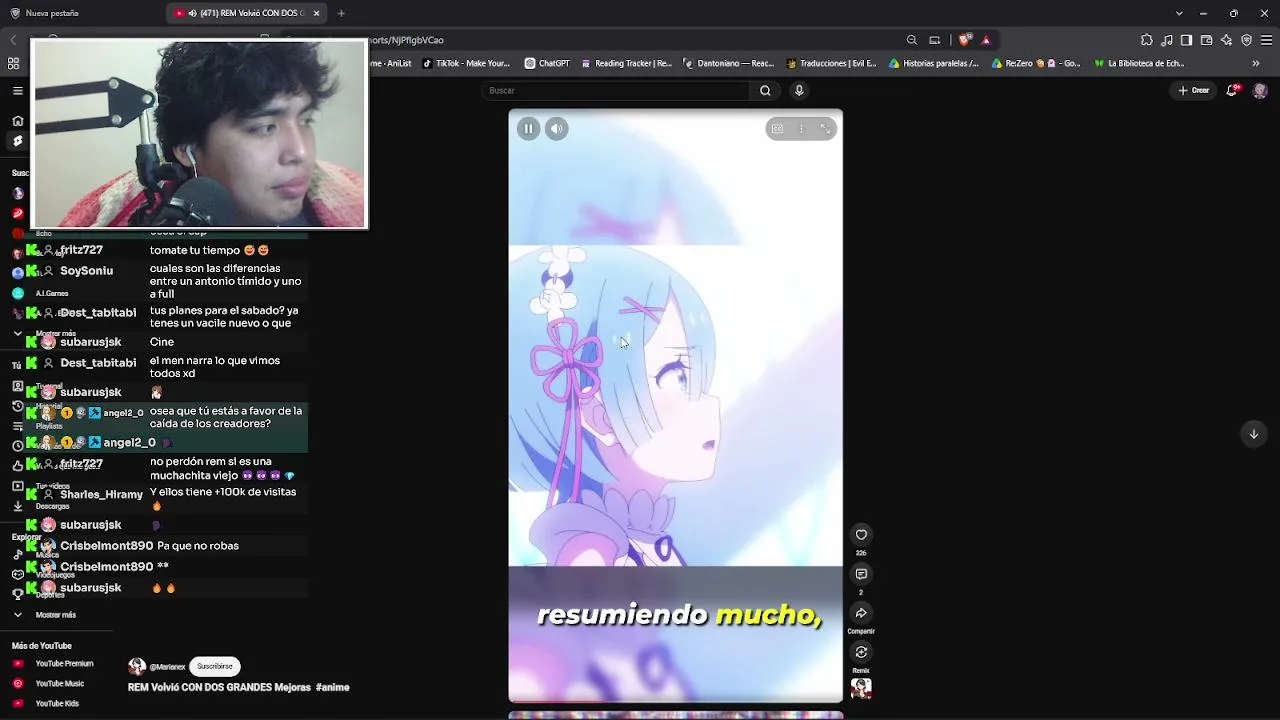The width and height of the screenshot is (1280, 720).
Task: Open YouTube Kids from the sidebar
Action: pos(45,704)
